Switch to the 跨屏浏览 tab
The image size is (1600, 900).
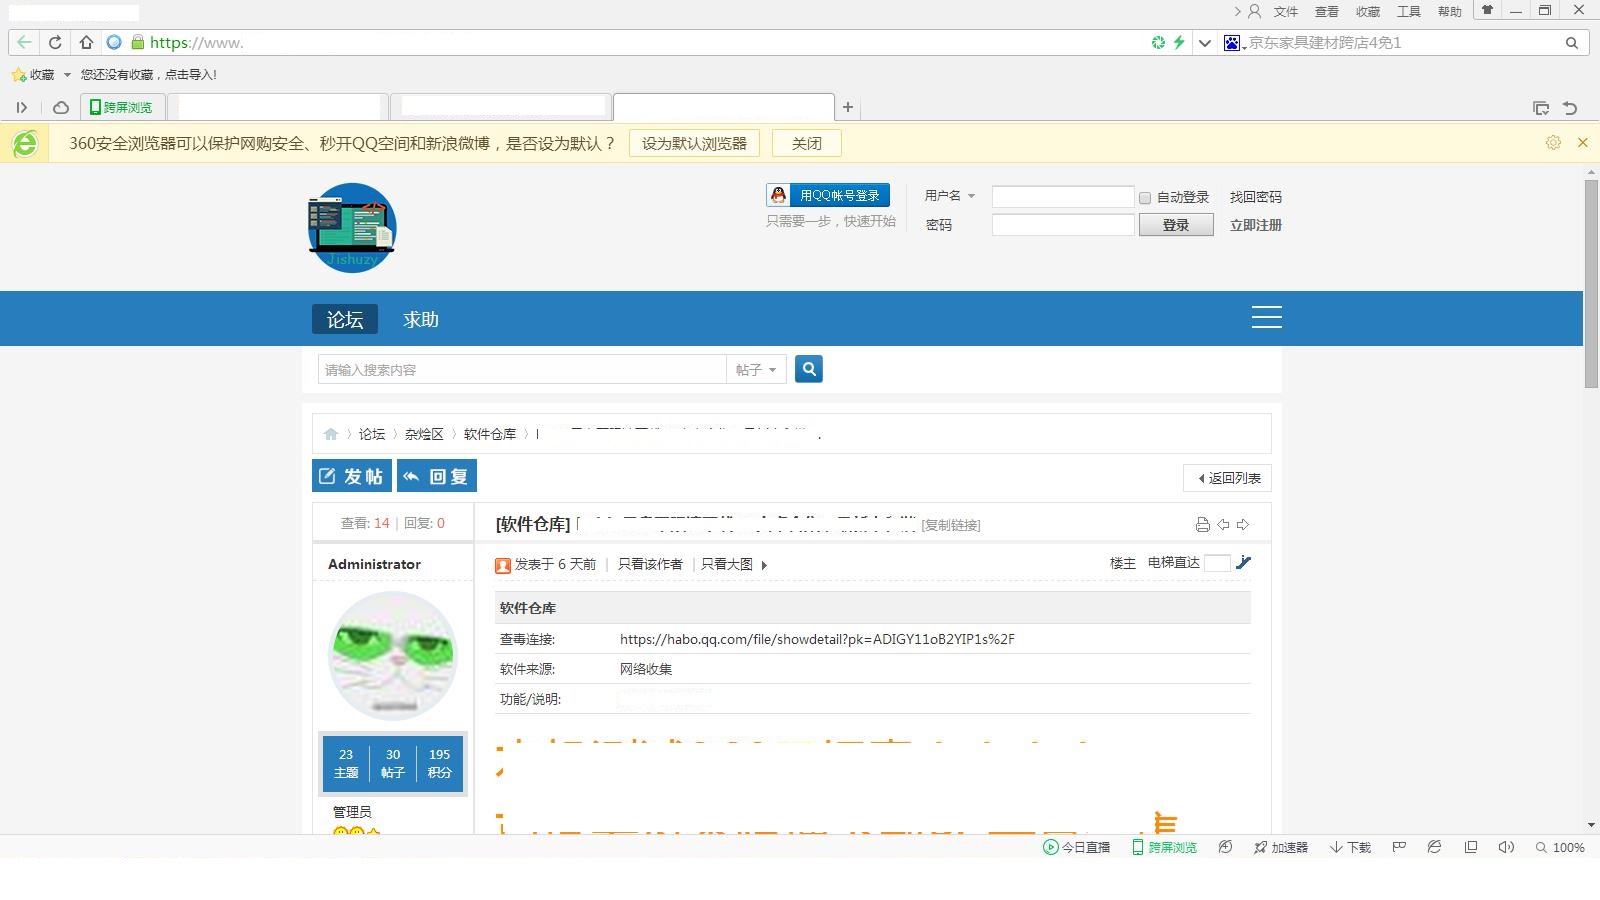(122, 107)
